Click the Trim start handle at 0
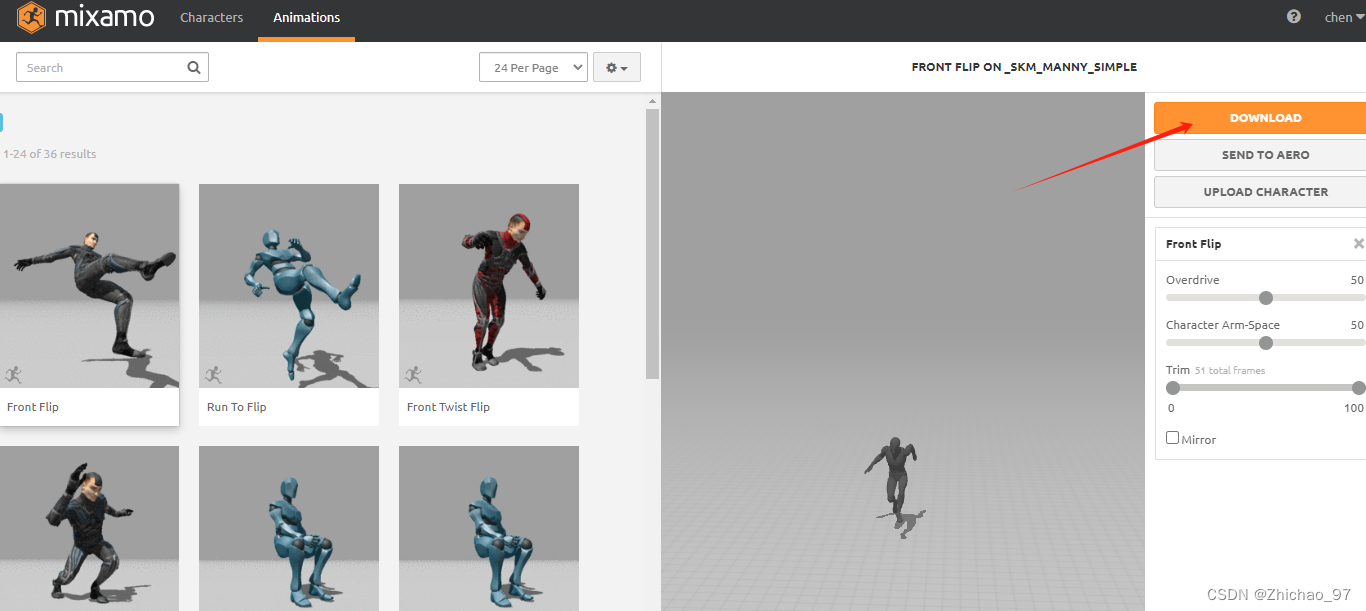The image size is (1366, 611). coord(1173,388)
